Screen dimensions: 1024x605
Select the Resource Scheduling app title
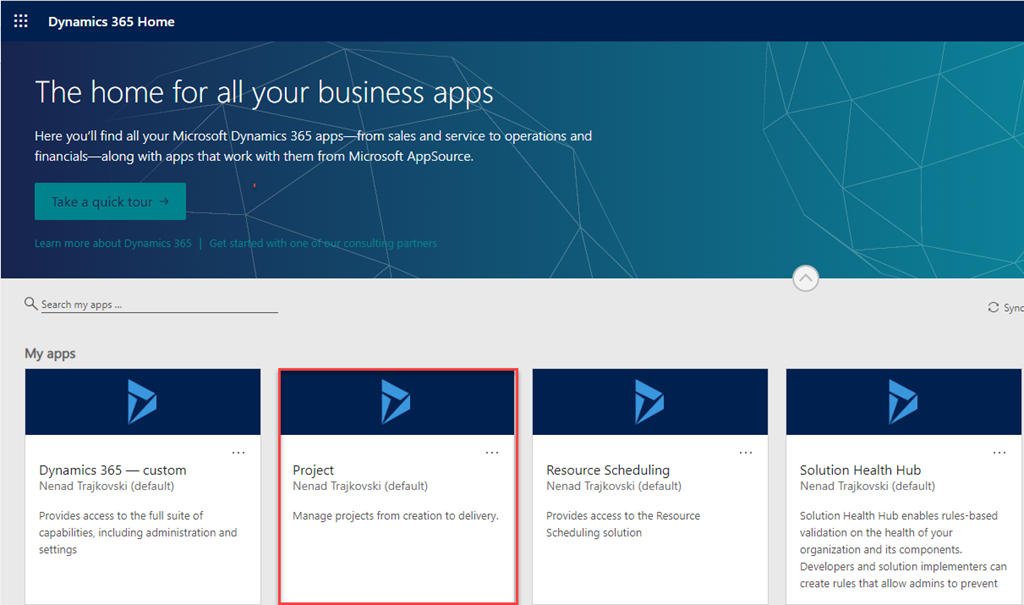(x=608, y=470)
